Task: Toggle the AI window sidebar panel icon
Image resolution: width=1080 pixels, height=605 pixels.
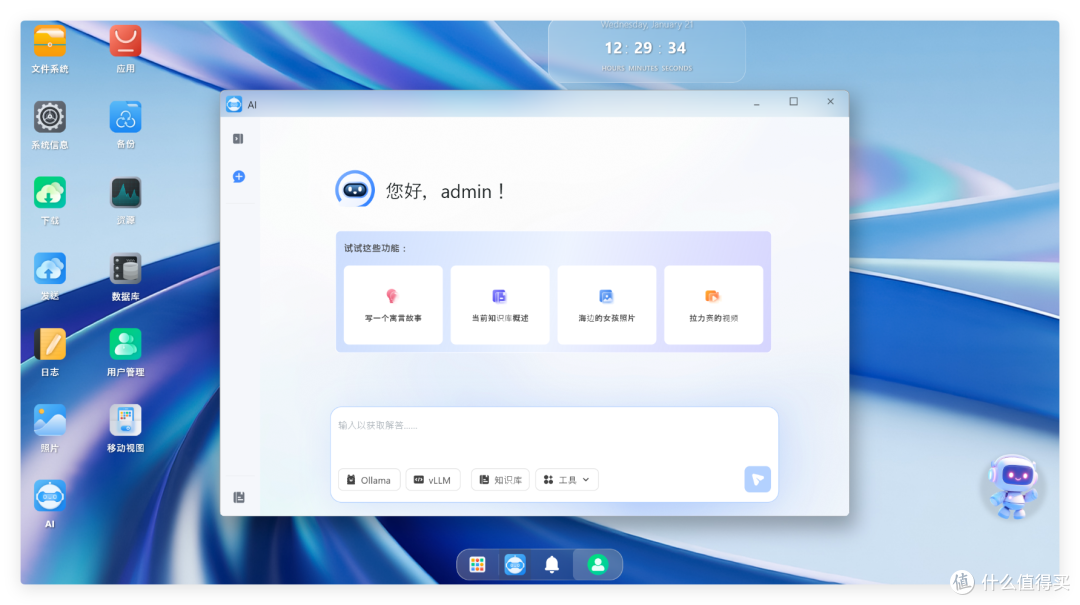Action: [238, 139]
